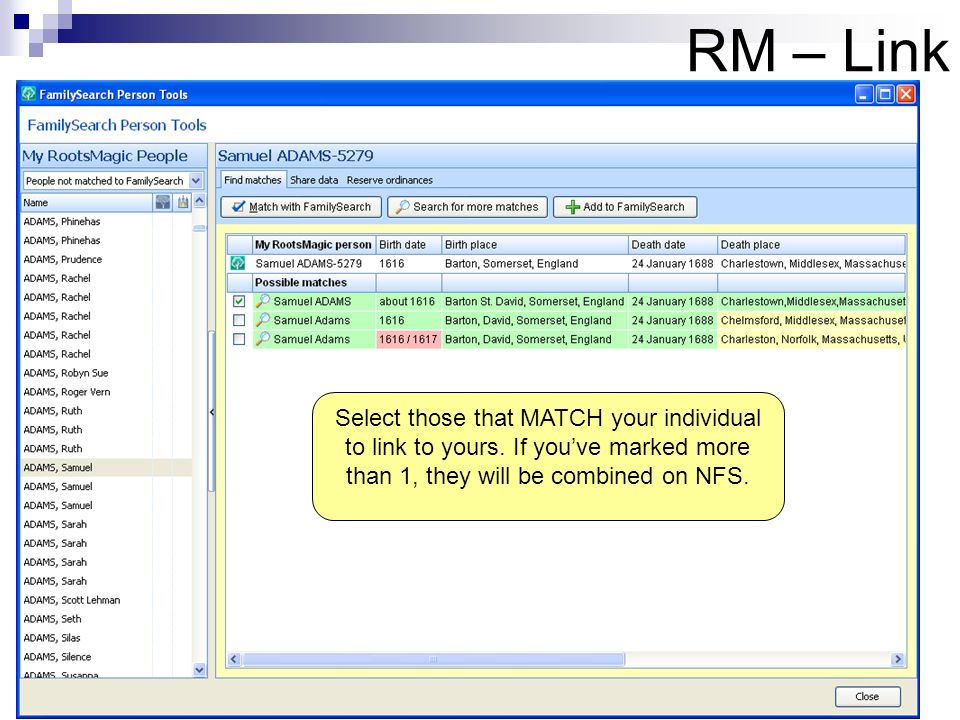Click the Name column header in people list
The width and height of the screenshot is (960, 720).
[x=87, y=203]
